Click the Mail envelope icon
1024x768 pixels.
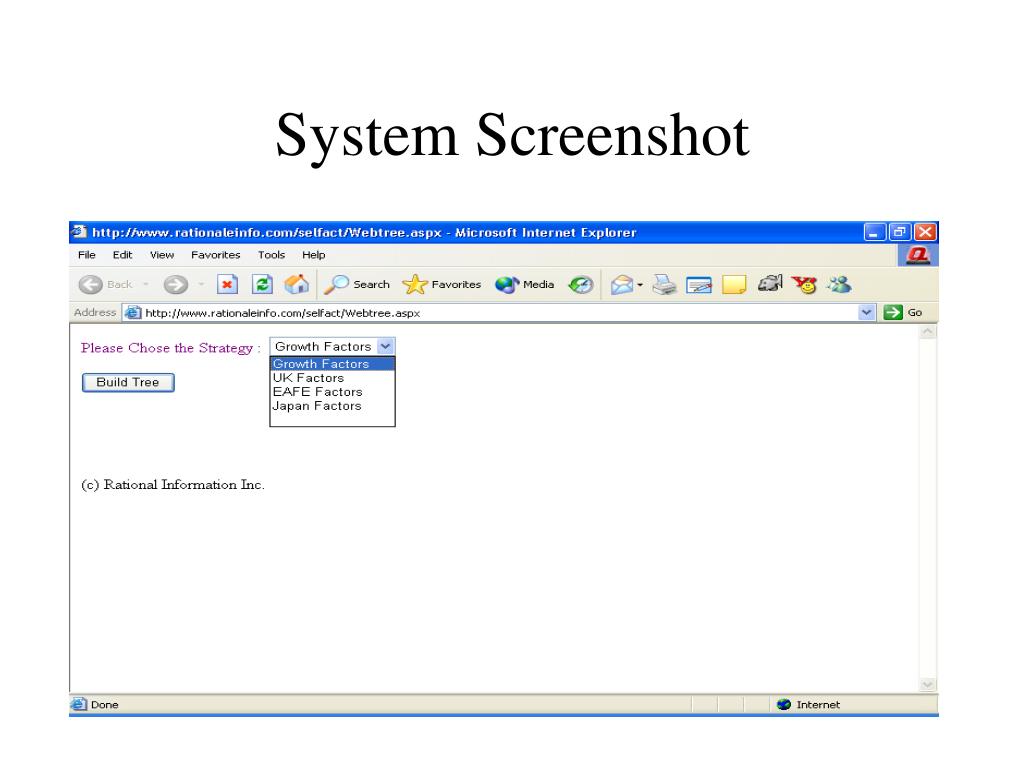(622, 285)
